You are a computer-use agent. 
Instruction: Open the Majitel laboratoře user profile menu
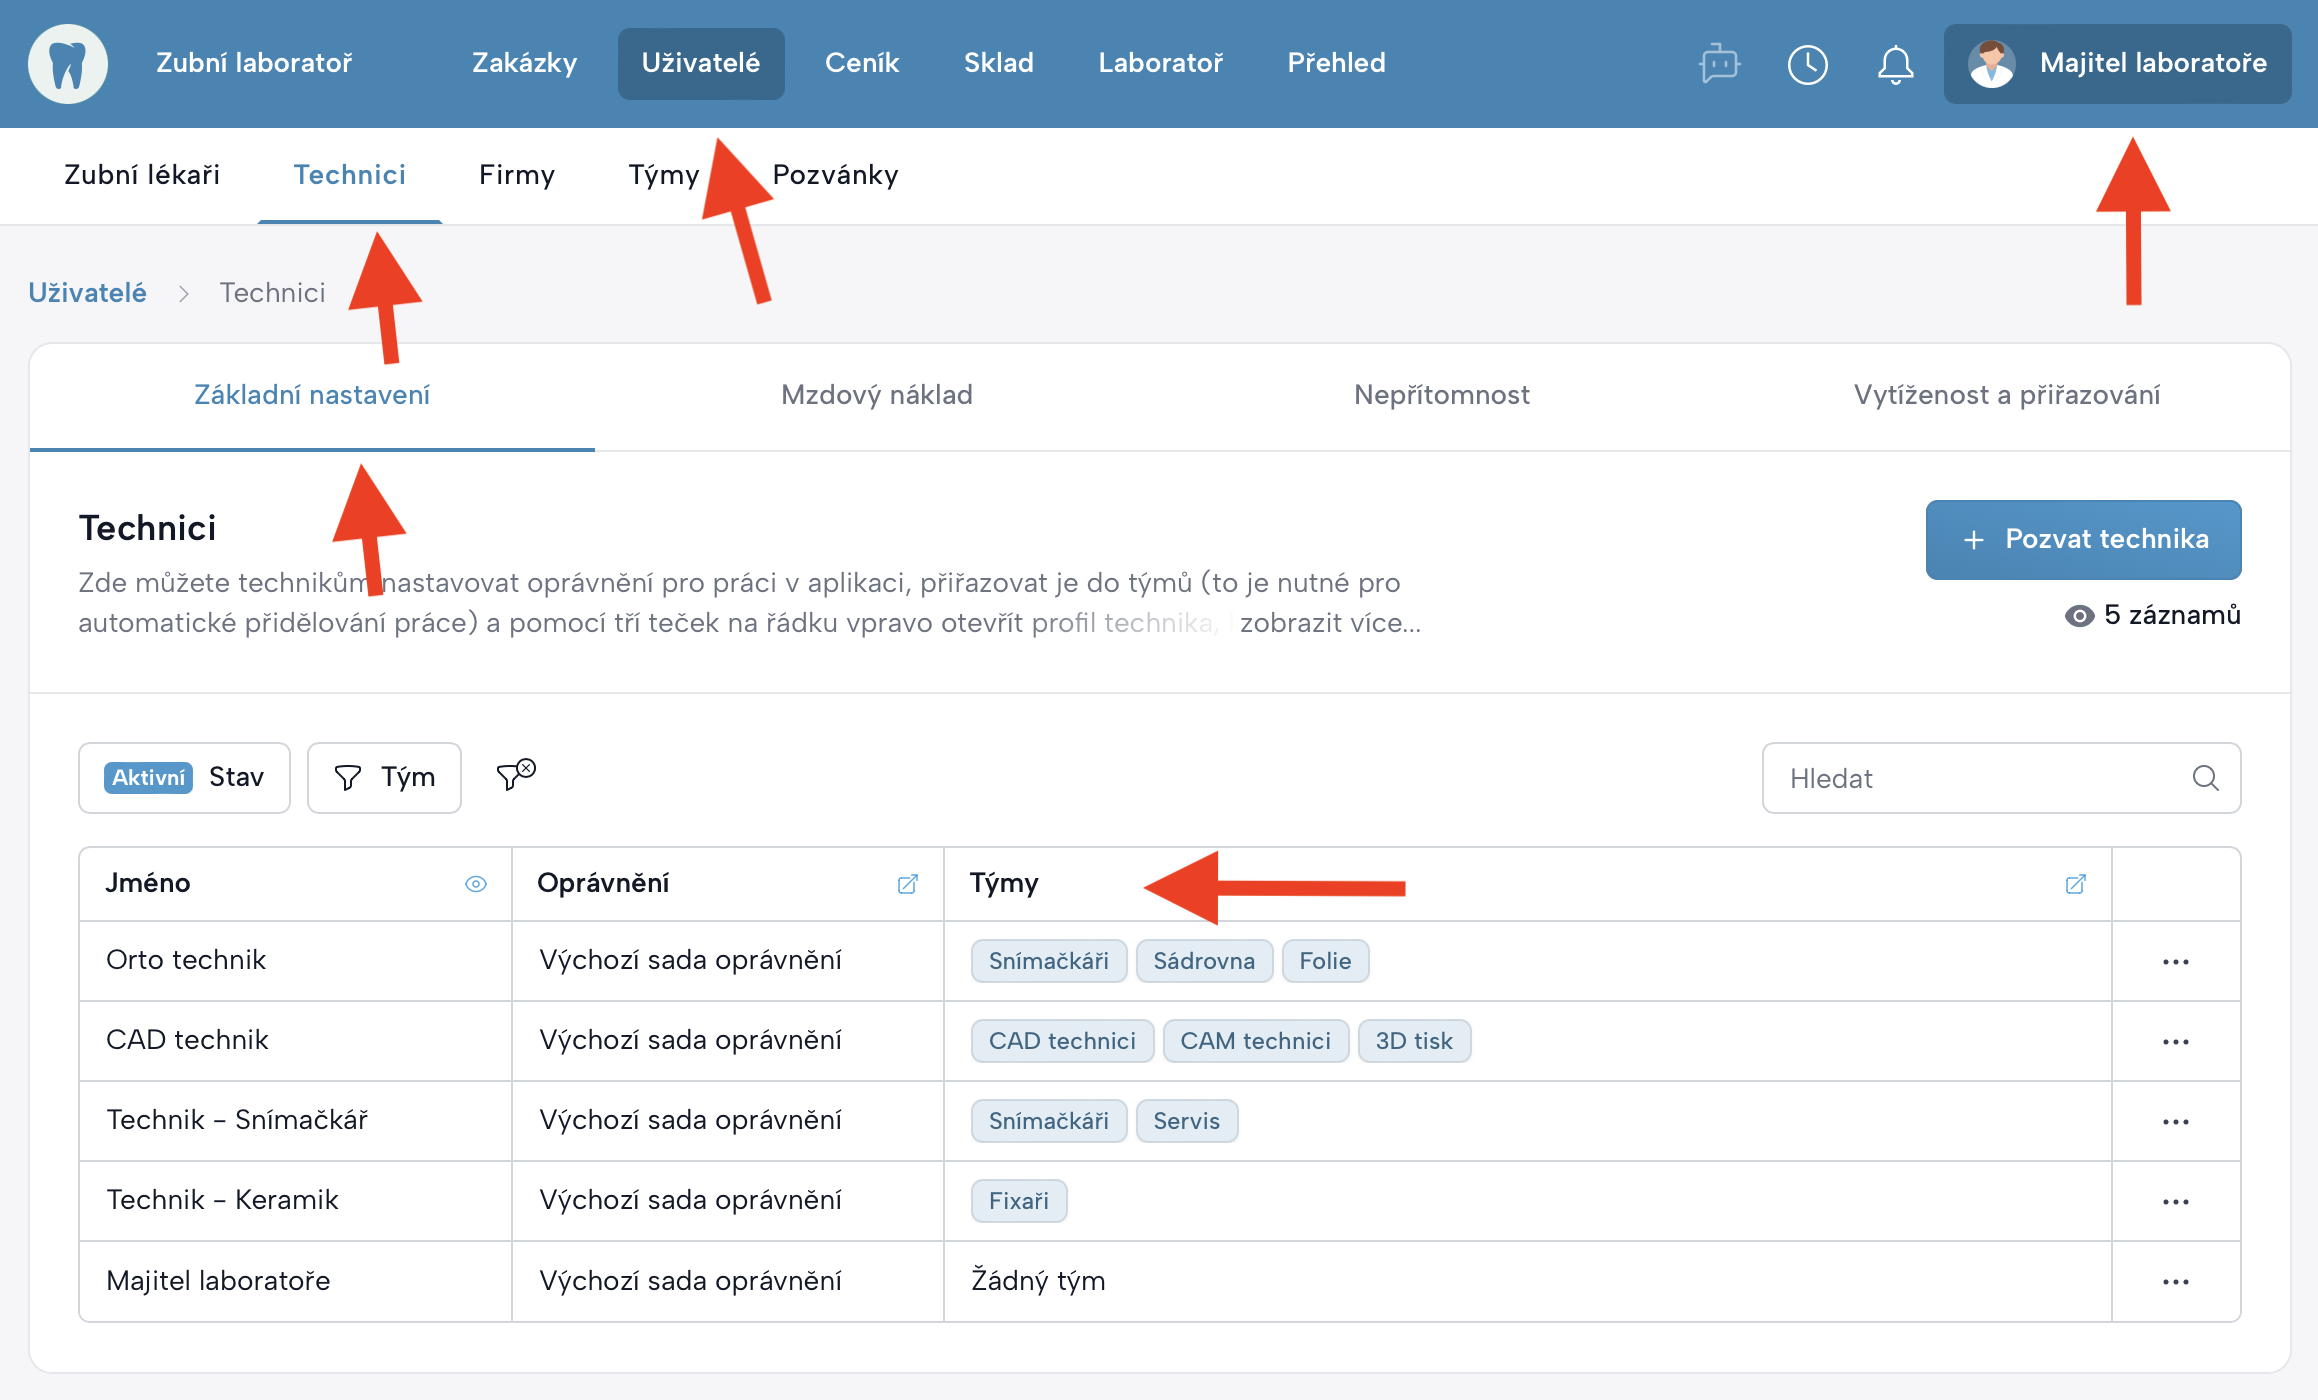point(2117,64)
